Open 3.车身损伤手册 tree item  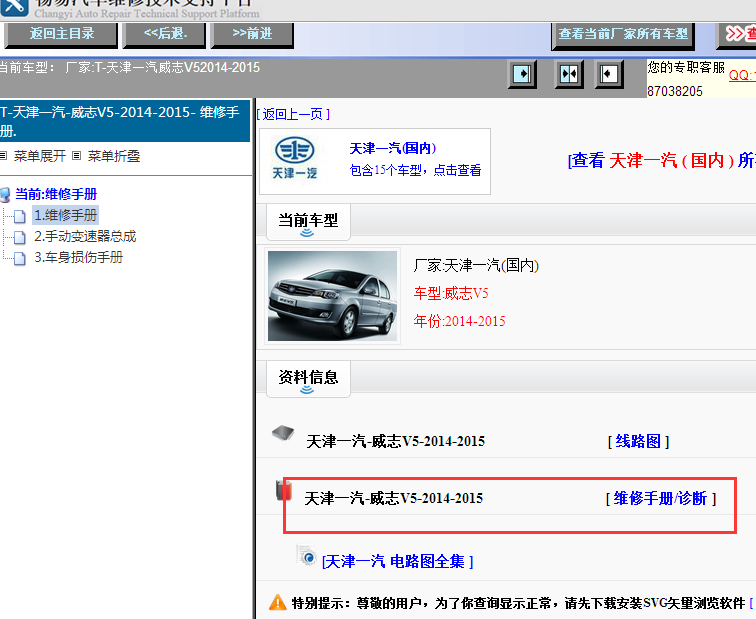tap(78, 257)
